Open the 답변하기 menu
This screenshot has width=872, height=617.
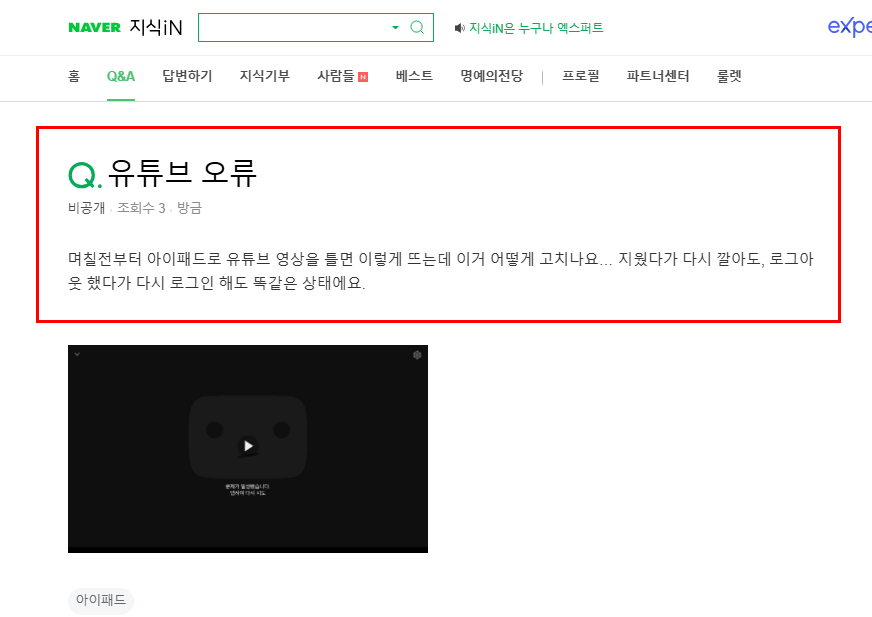[186, 76]
